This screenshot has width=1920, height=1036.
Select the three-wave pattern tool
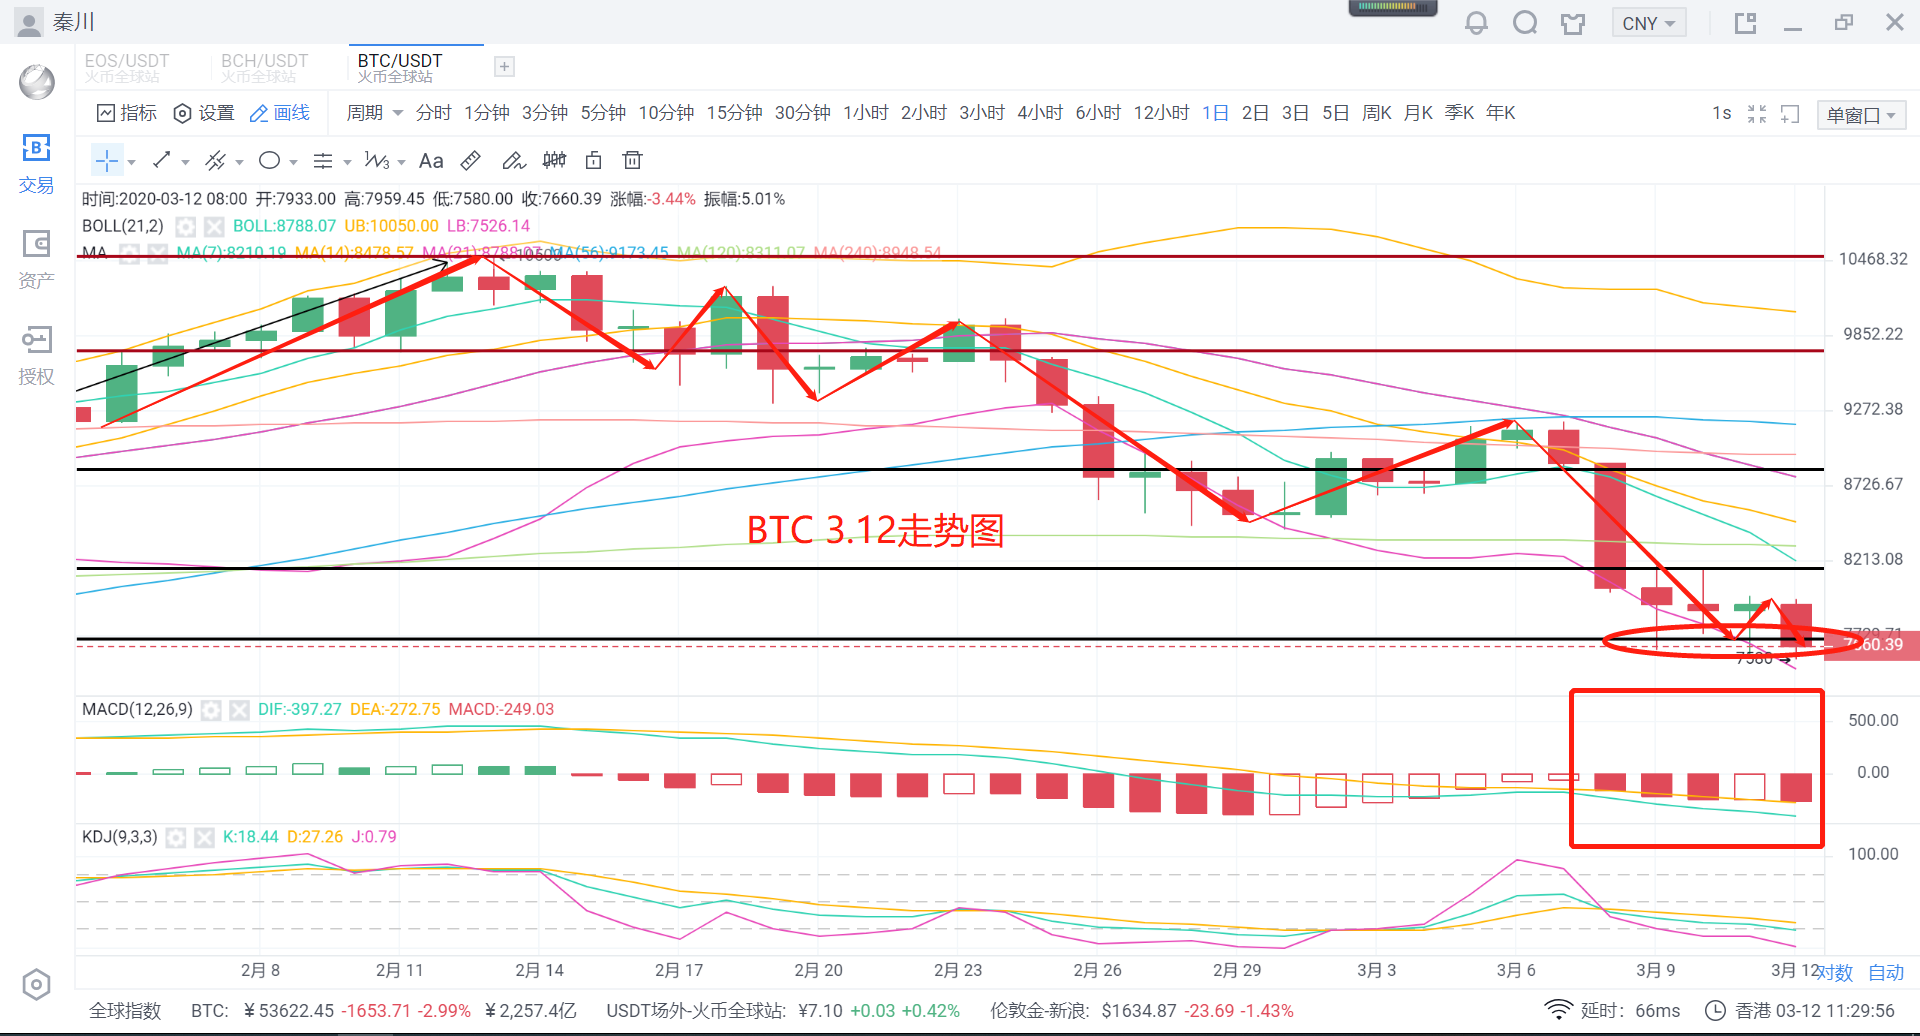click(377, 160)
